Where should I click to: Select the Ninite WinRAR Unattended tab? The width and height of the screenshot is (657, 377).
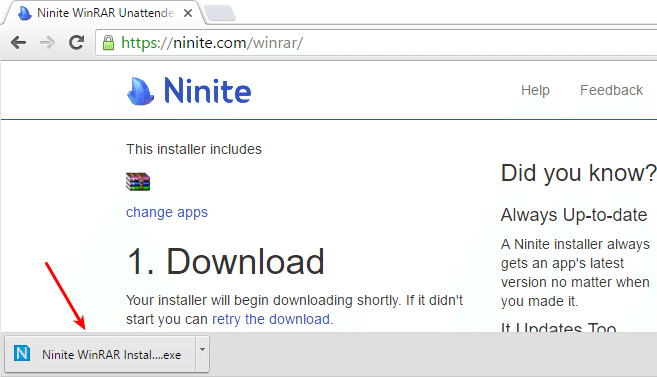click(x=104, y=13)
